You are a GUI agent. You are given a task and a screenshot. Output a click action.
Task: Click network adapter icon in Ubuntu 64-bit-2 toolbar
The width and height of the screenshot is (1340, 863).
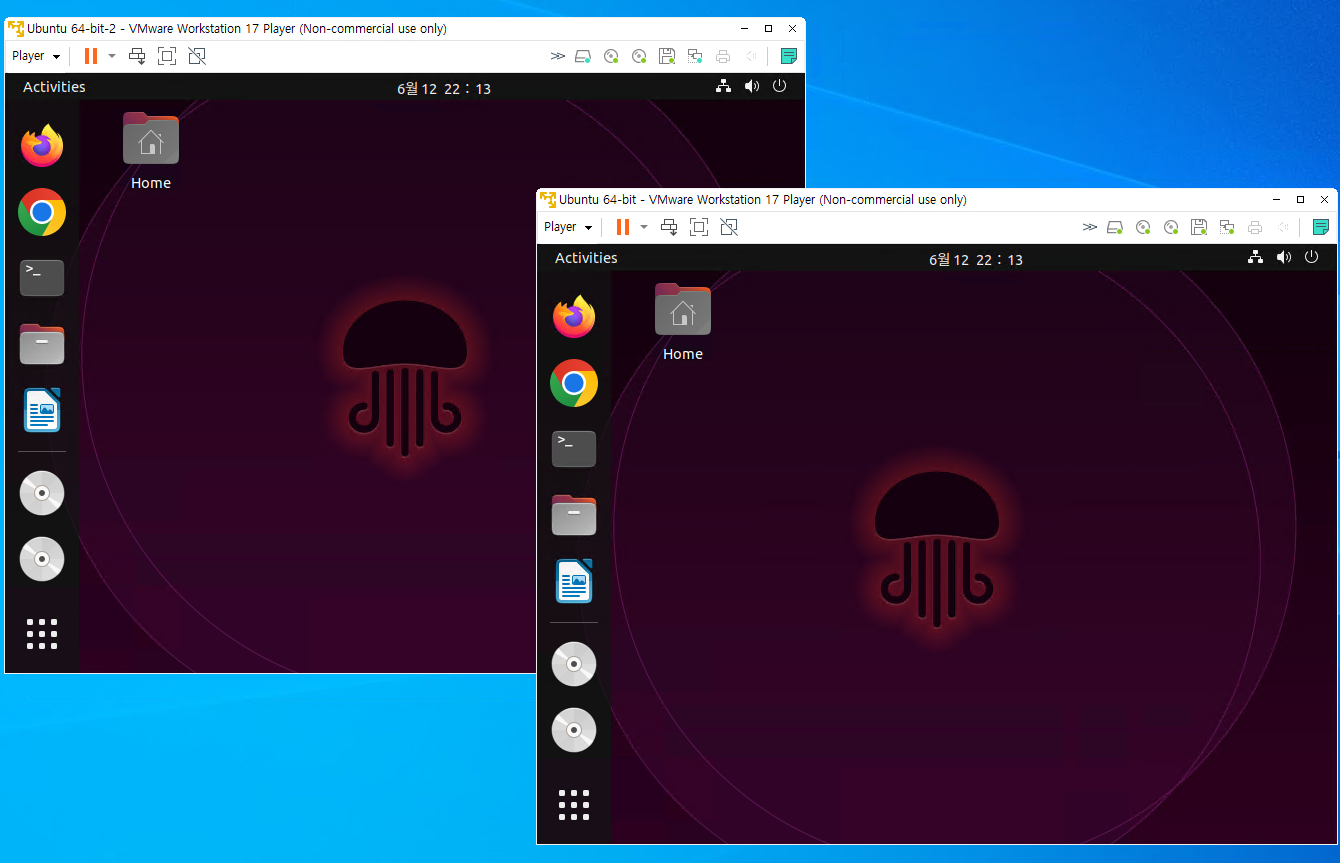695,56
